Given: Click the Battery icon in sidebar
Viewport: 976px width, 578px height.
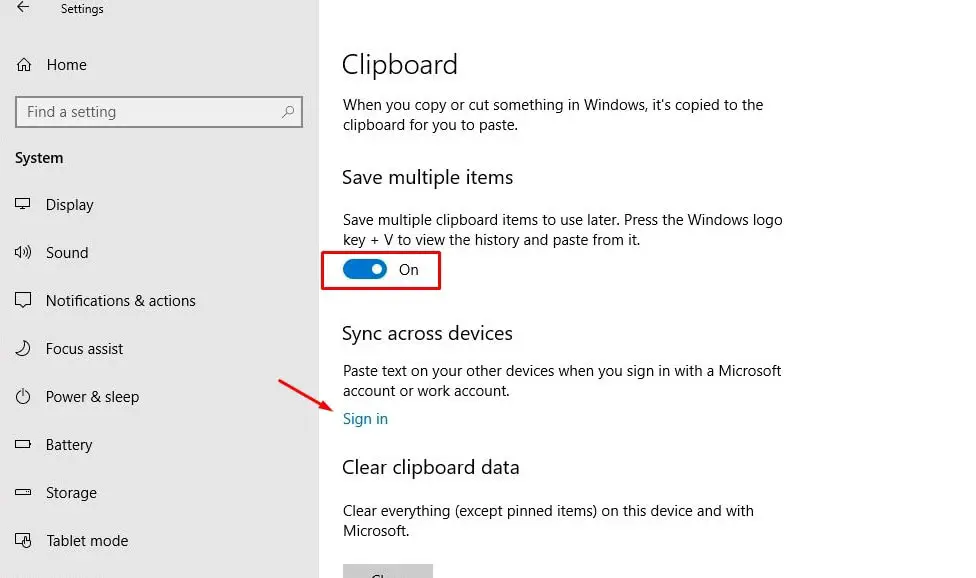Looking at the screenshot, I should click(24, 445).
